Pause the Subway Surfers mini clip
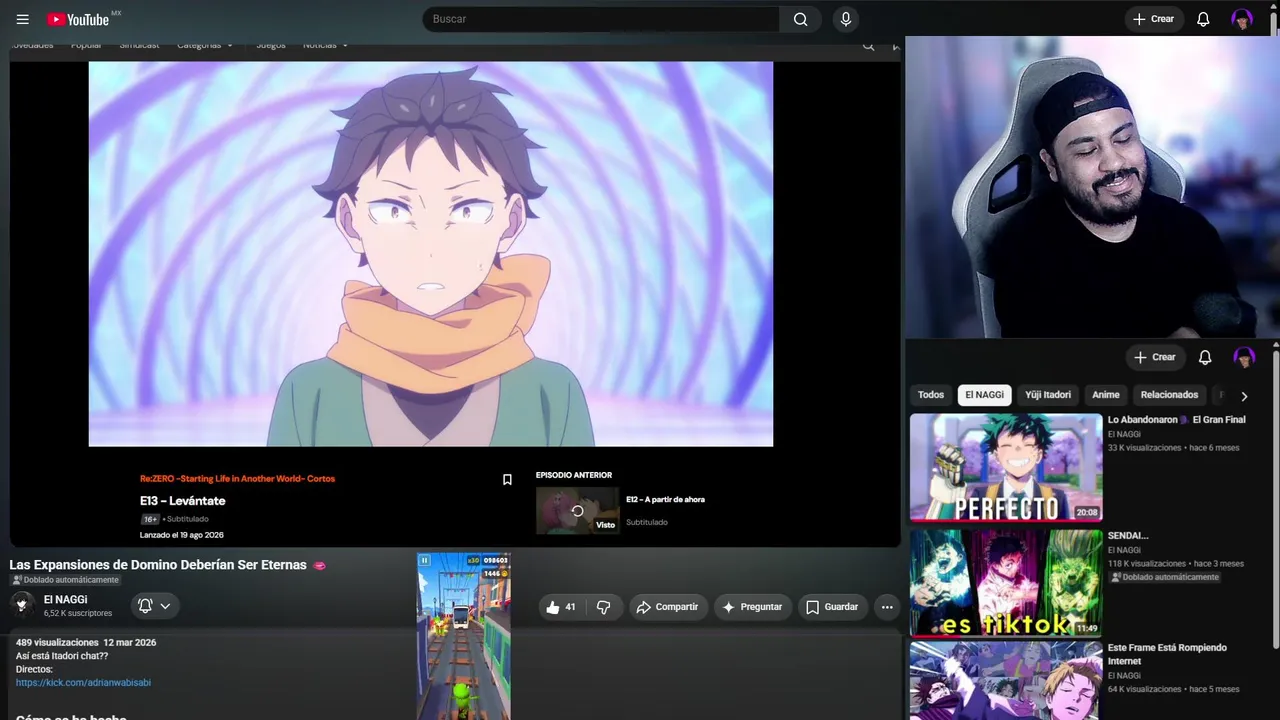Image resolution: width=1280 pixels, height=720 pixels. [x=424, y=561]
